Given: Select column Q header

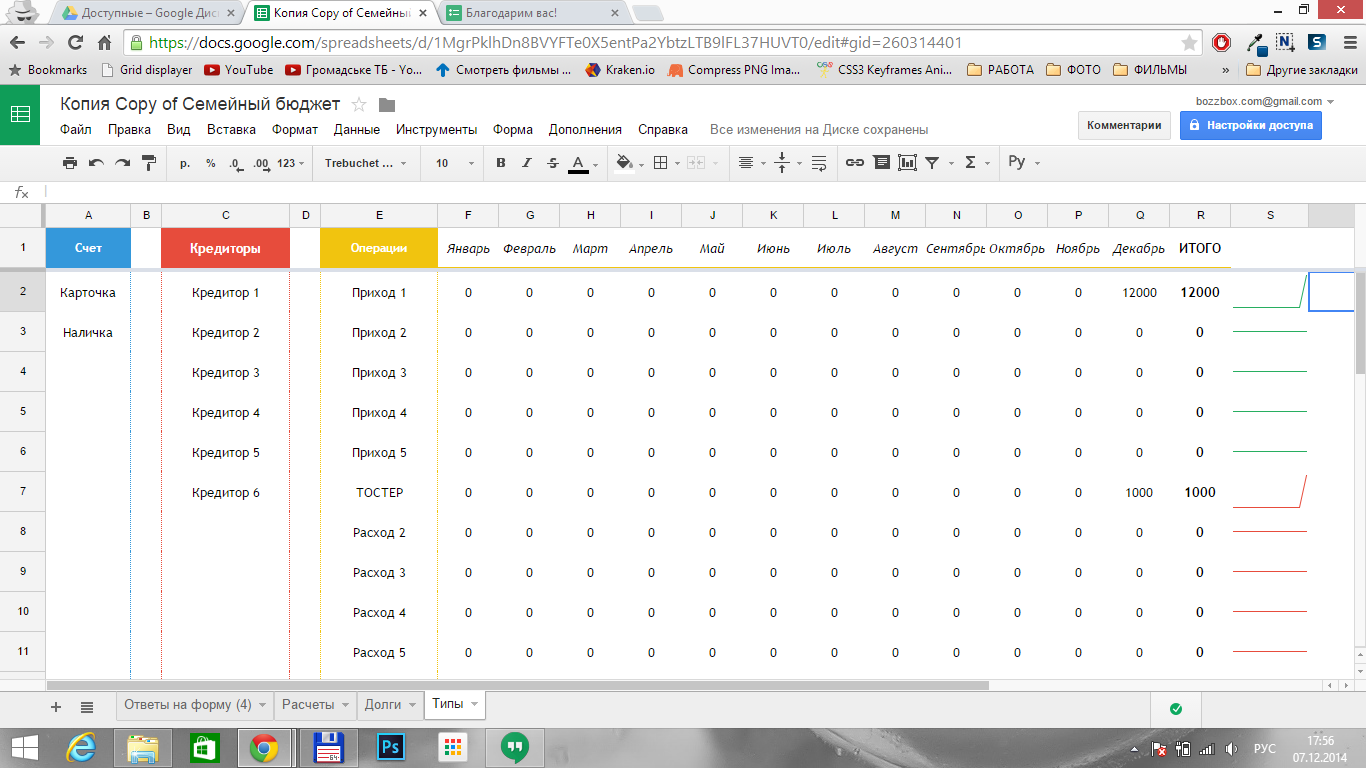Looking at the screenshot, I should point(1139,215).
